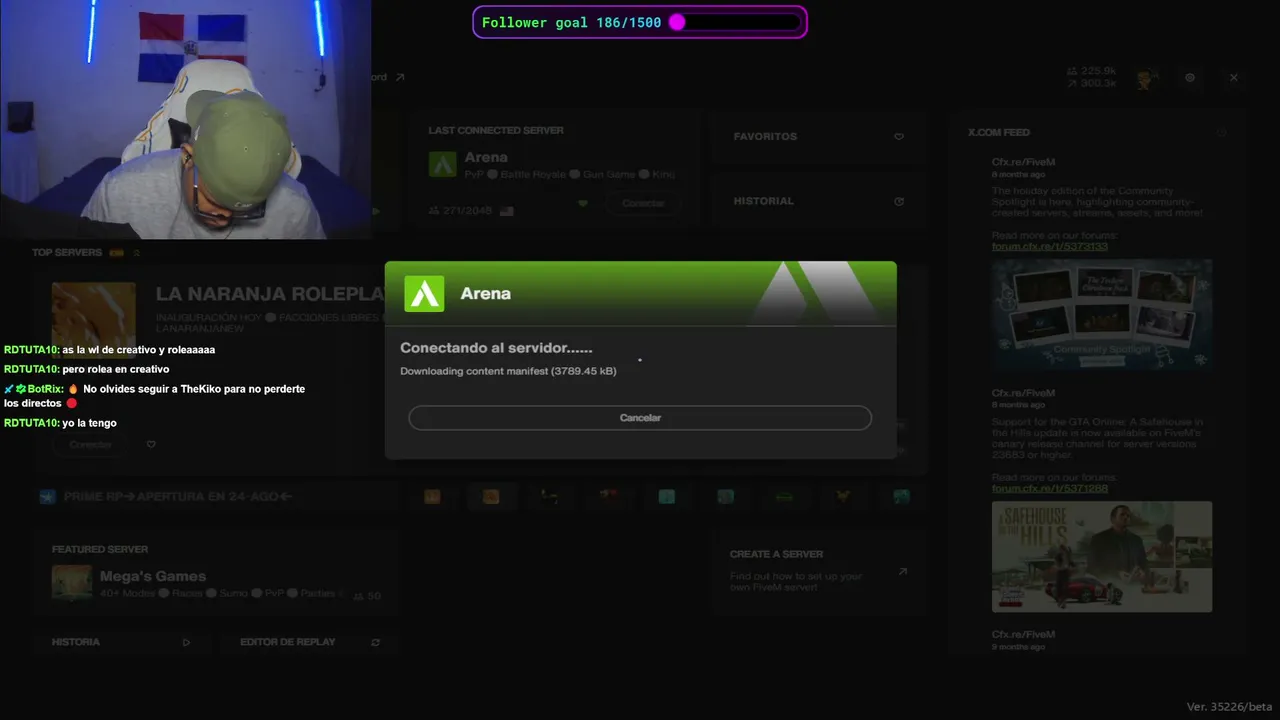The height and width of the screenshot is (720, 1280).
Task: Click the Arena icon under Last Connected Server
Action: point(442,165)
